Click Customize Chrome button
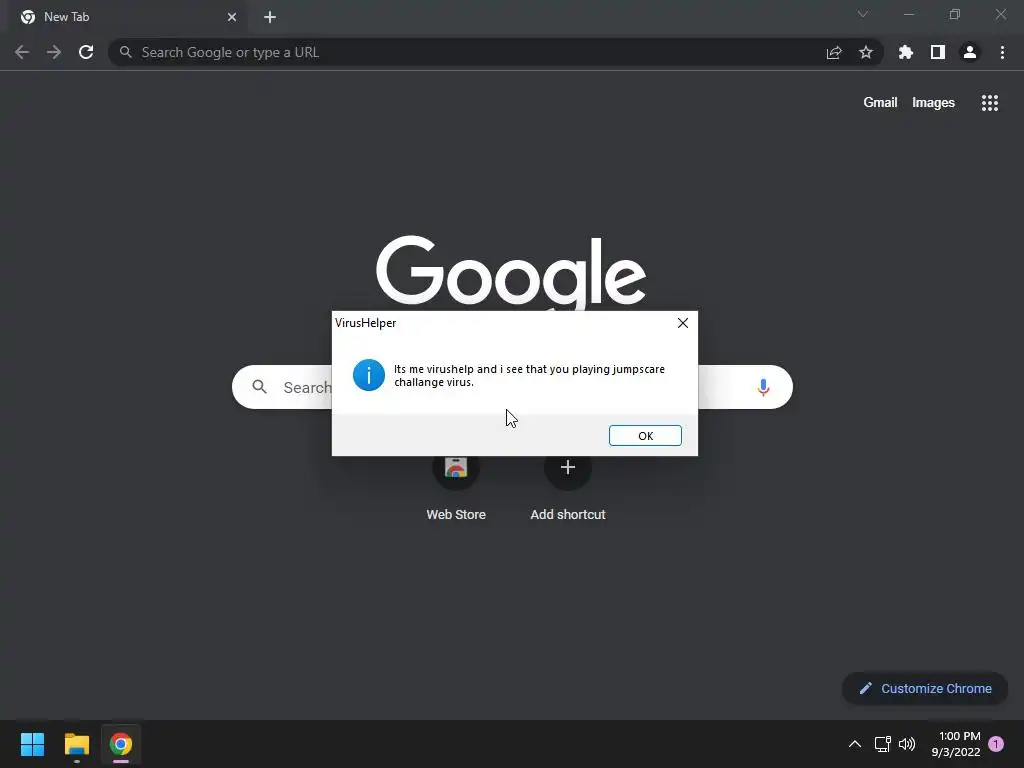The image size is (1024, 768). click(x=925, y=688)
